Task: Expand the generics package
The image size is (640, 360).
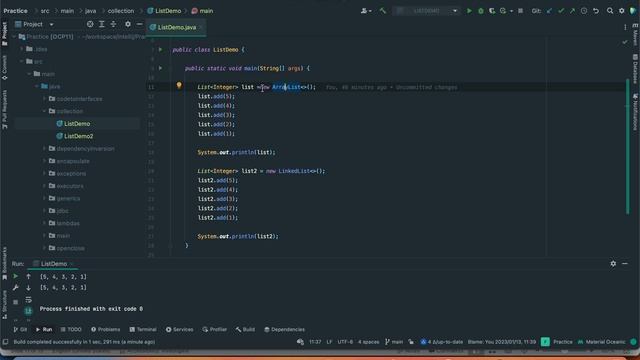Action: (x=44, y=198)
